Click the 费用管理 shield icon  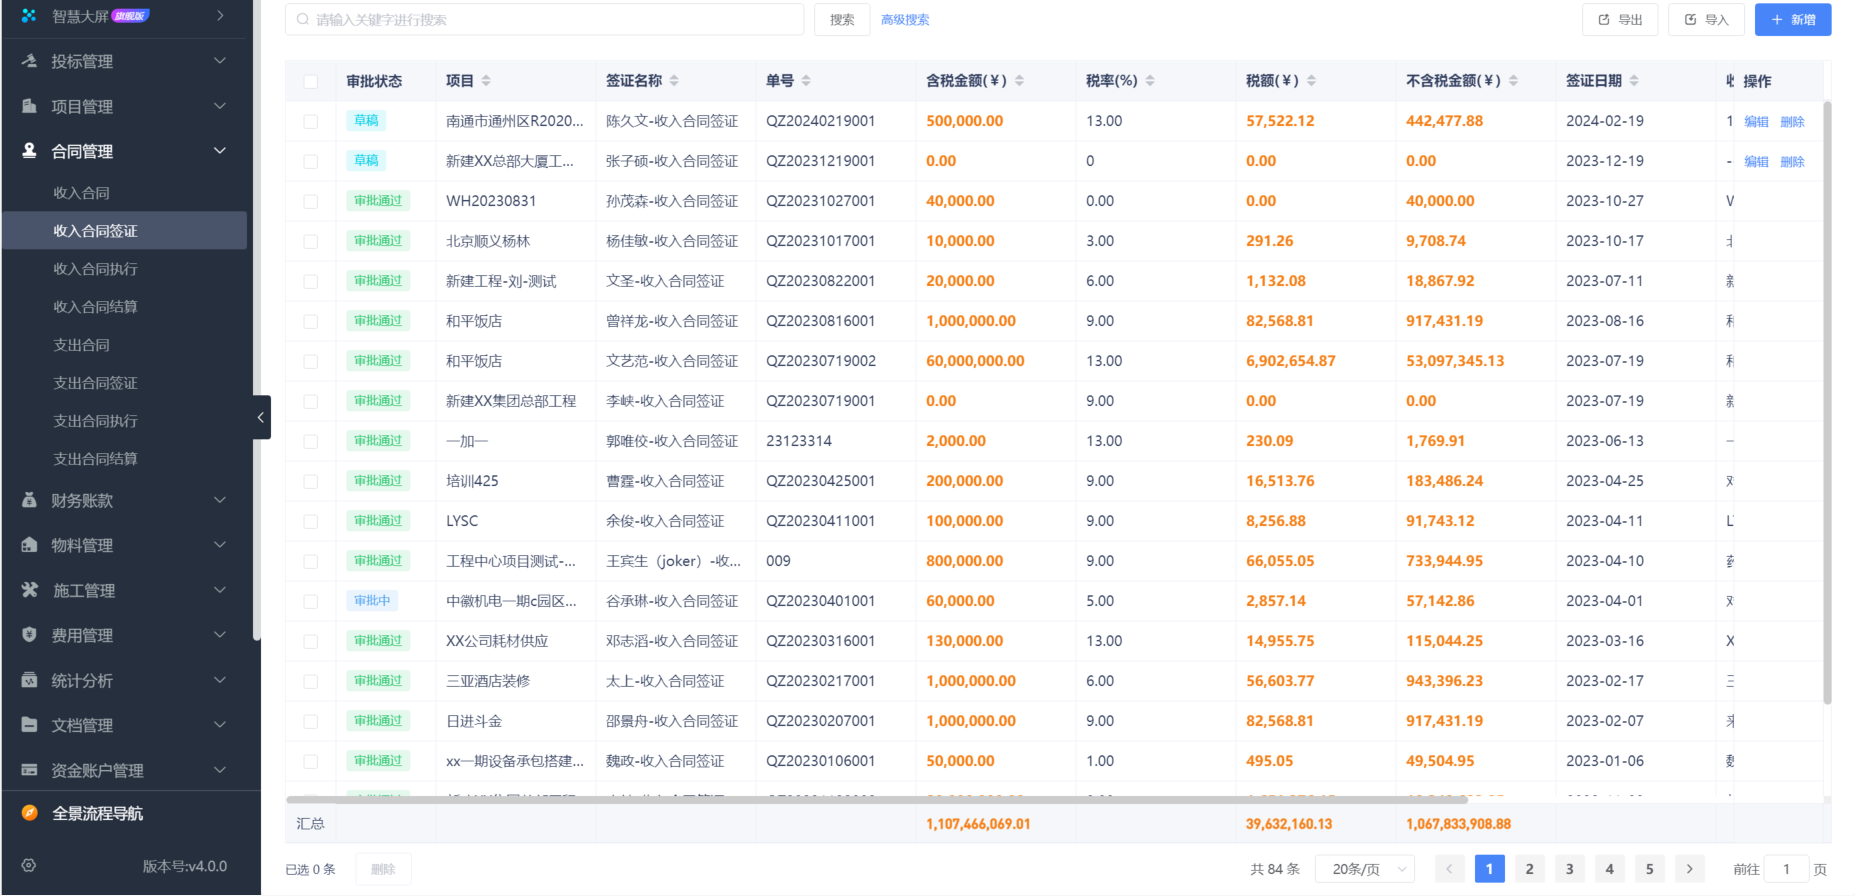click(29, 635)
